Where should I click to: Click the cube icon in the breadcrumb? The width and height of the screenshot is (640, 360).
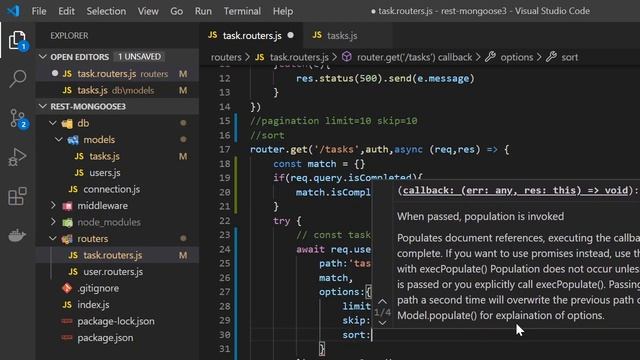(x=347, y=57)
